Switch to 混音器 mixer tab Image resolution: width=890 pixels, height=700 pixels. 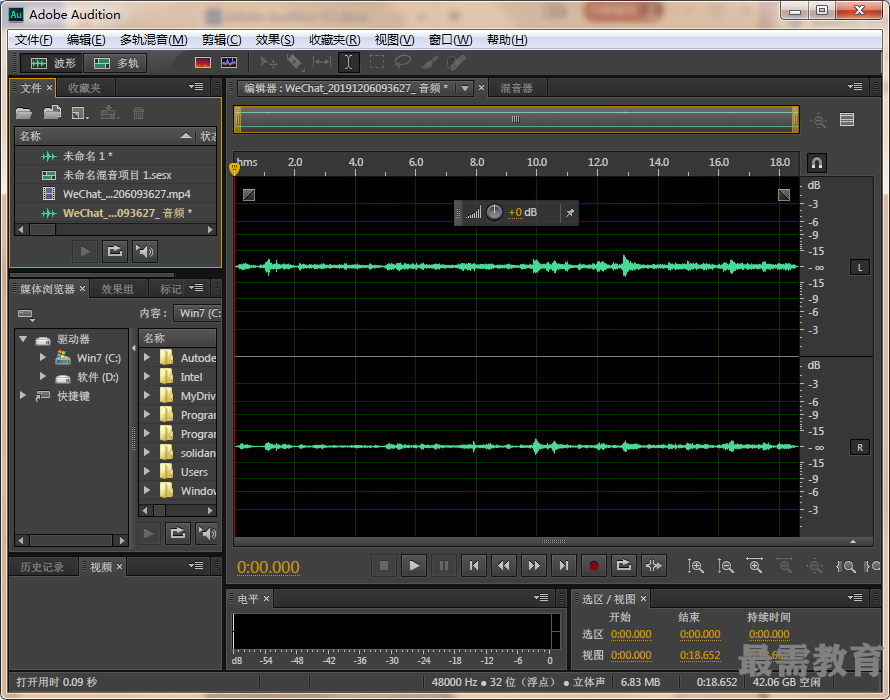(x=517, y=88)
